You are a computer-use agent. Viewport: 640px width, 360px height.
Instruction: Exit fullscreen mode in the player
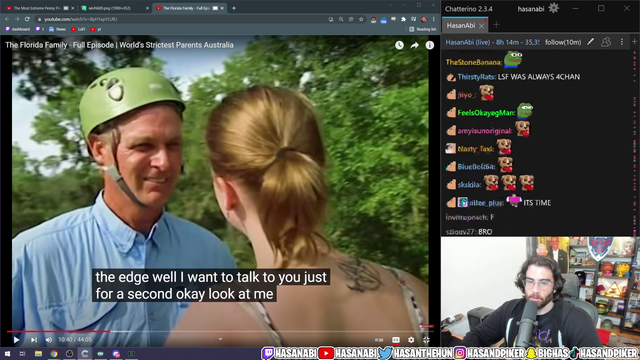click(426, 340)
